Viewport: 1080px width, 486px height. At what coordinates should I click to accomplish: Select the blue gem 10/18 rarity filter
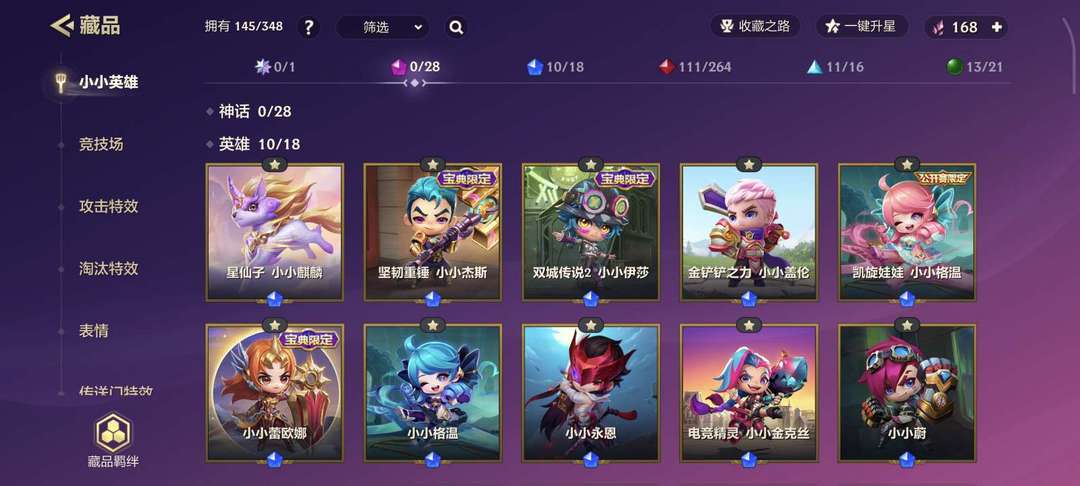point(555,67)
